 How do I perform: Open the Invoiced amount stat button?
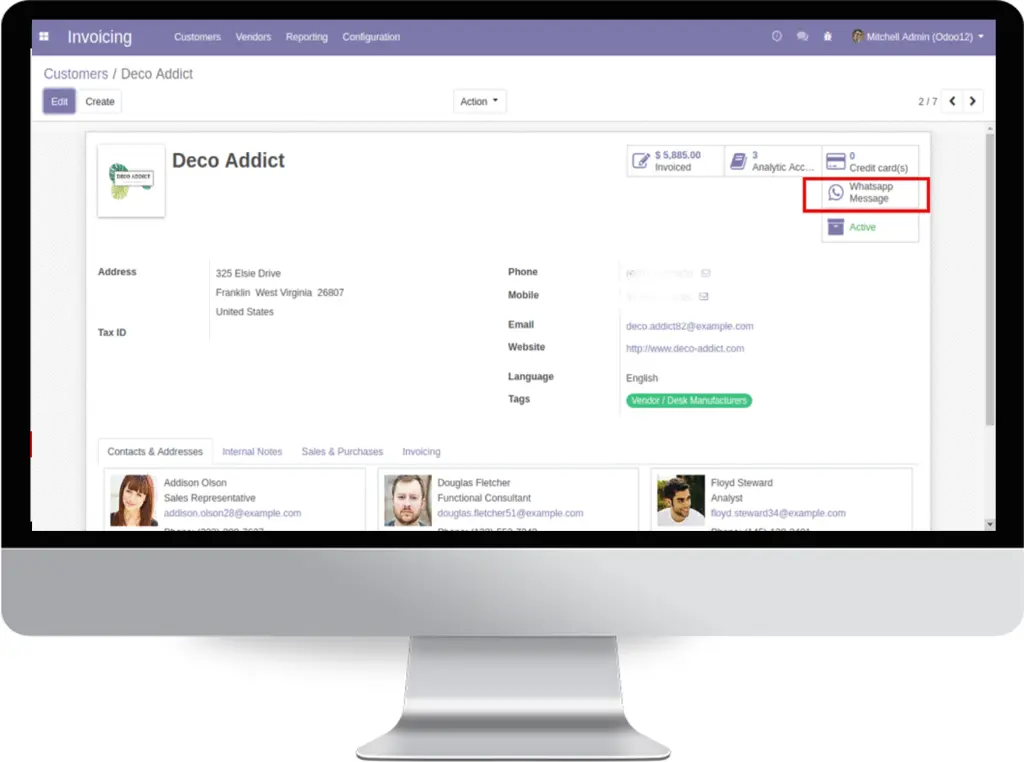click(675, 161)
